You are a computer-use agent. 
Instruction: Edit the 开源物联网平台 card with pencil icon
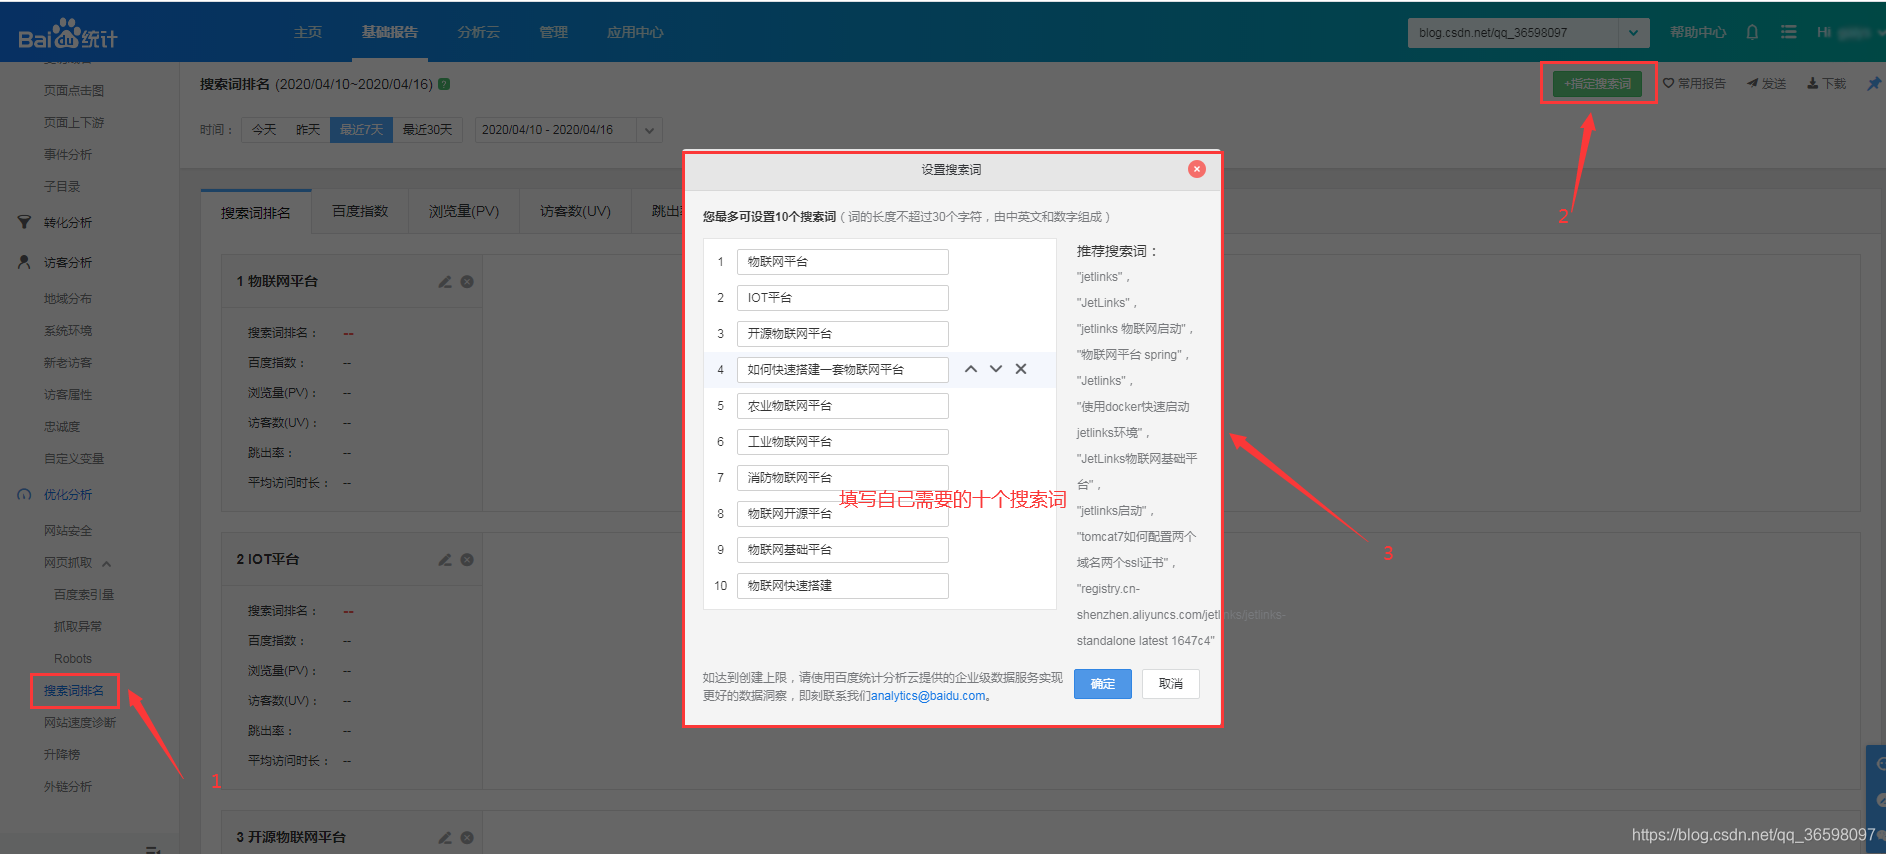pos(445,838)
